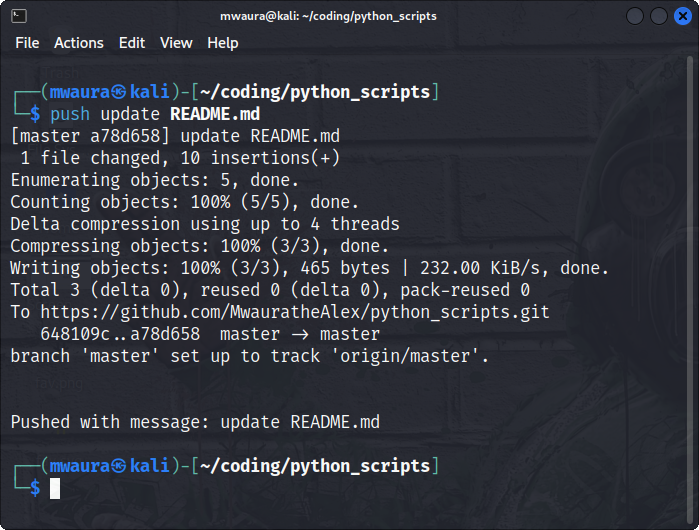The image size is (699, 530).
Task: Click the Kali symbol in the top prompt
Action: tap(119, 92)
